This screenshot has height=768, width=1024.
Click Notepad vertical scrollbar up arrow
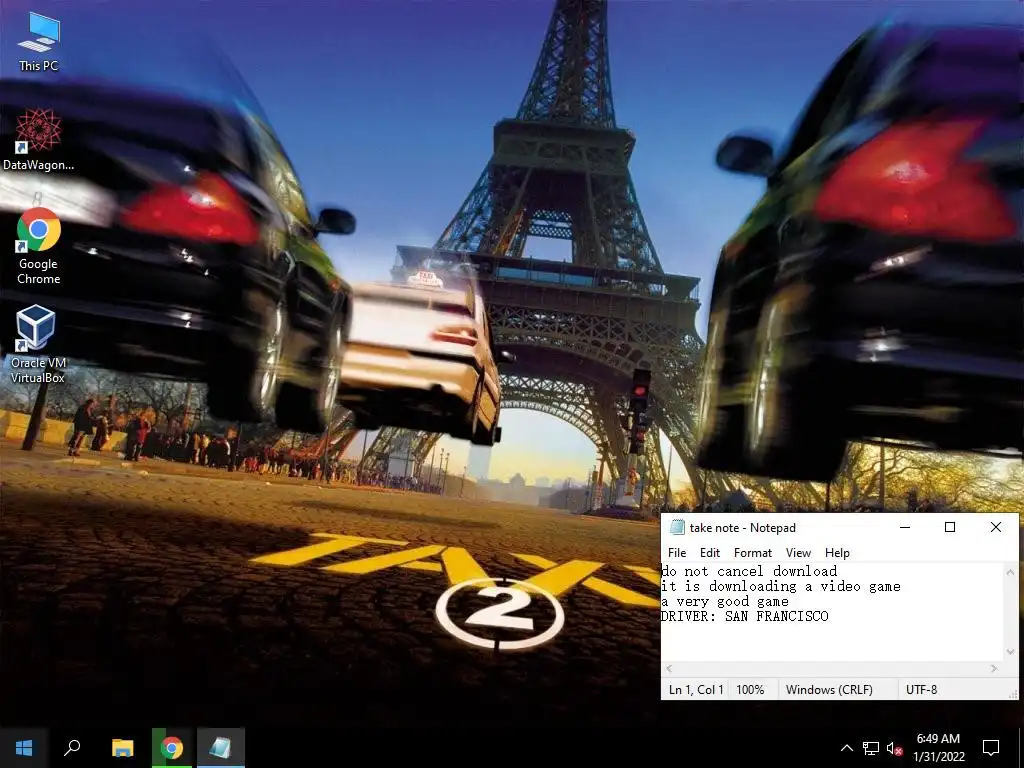click(1011, 572)
